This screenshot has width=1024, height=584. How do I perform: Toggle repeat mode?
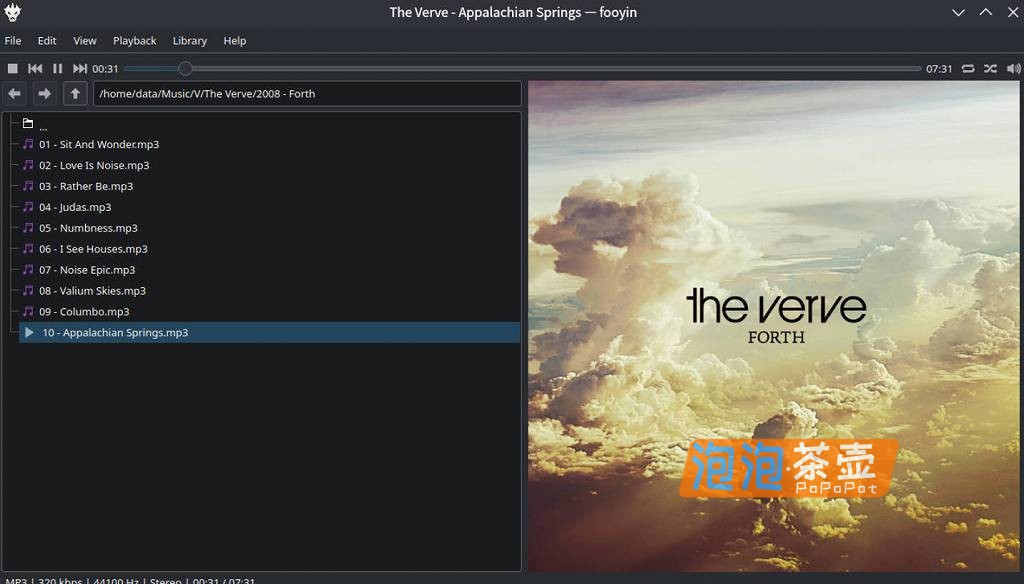[967, 68]
